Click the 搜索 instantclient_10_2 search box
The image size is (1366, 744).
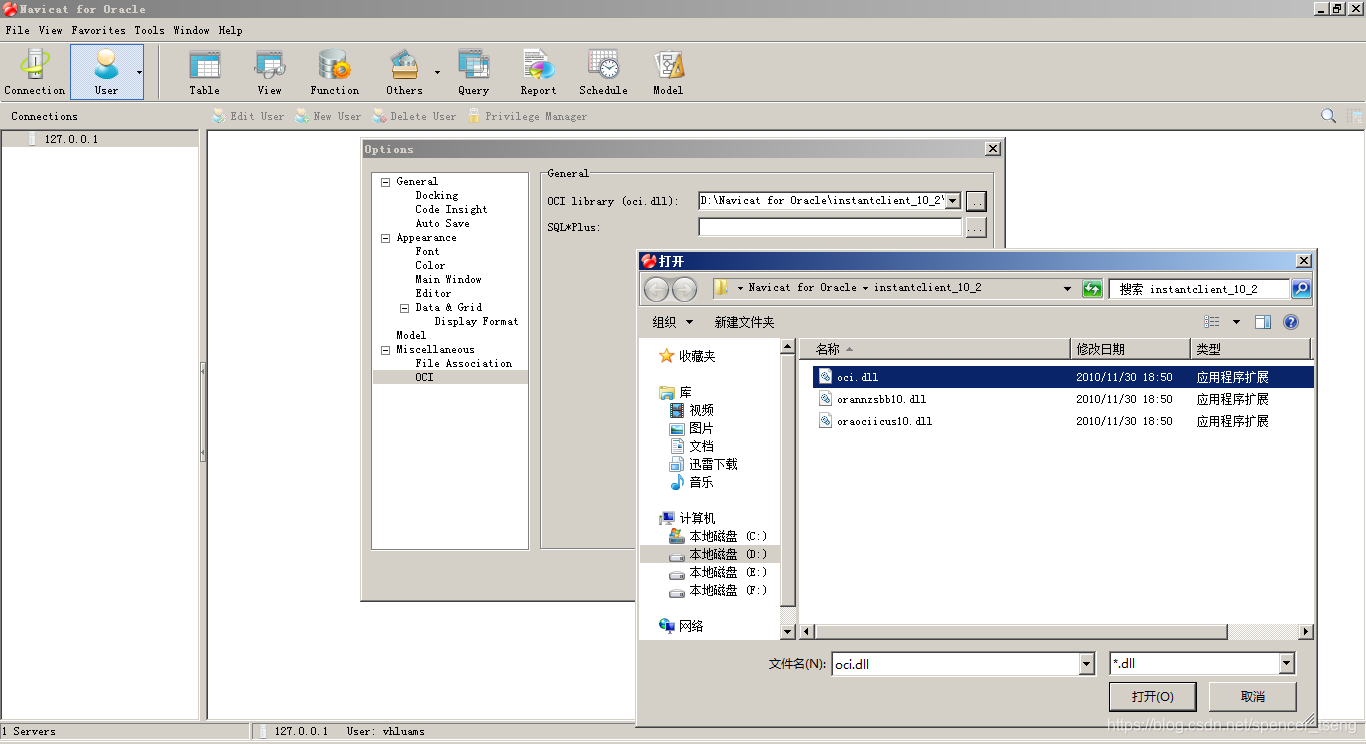tap(1199, 289)
